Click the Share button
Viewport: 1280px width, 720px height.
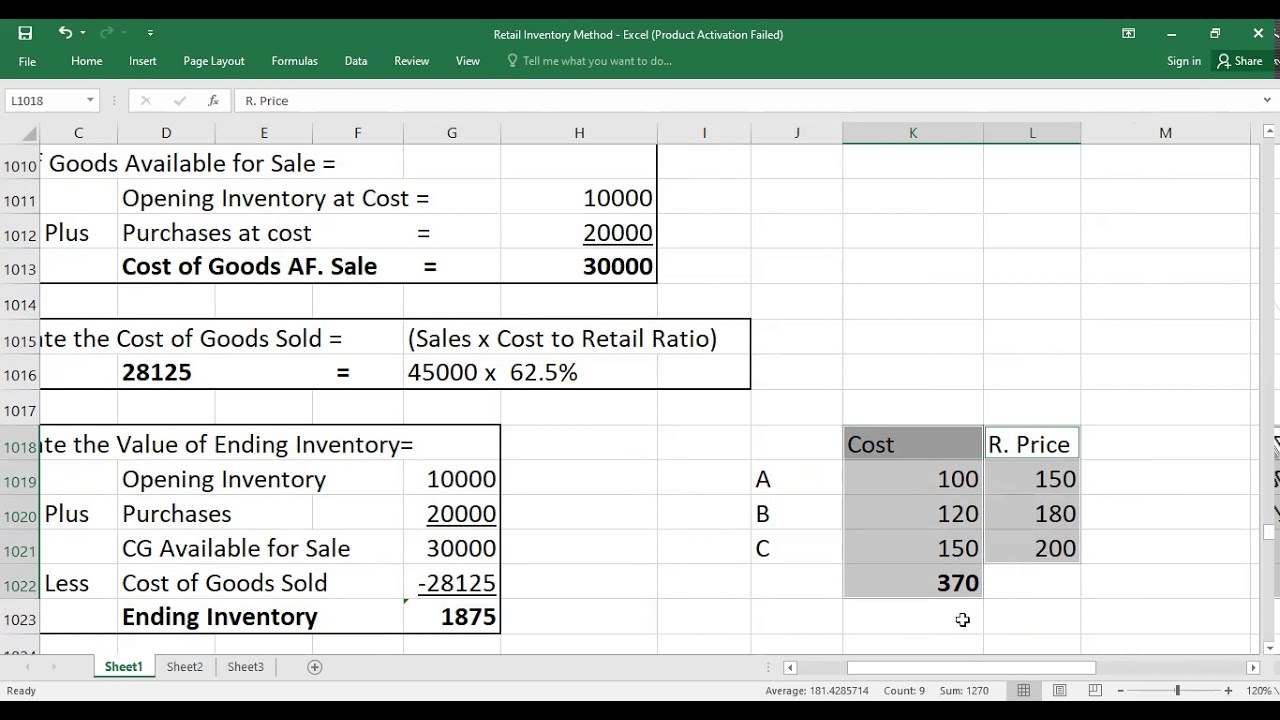(1240, 61)
